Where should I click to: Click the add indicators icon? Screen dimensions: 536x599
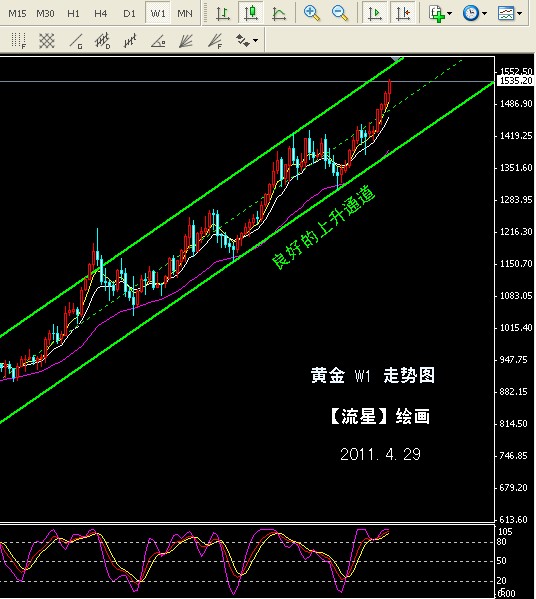tap(436, 13)
